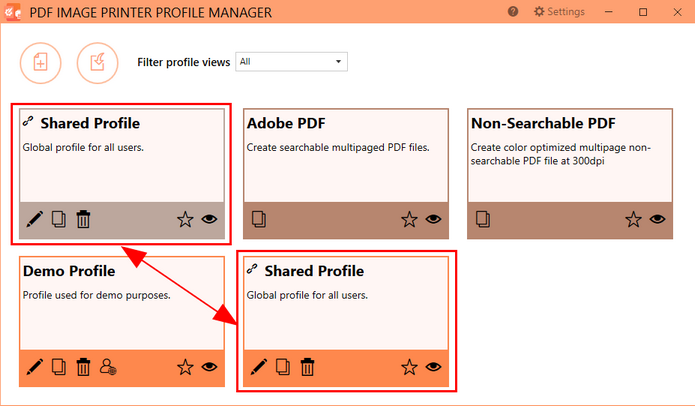Delete the orange Shared Profile with trash icon
Image resolution: width=695 pixels, height=406 pixels.
[308, 367]
